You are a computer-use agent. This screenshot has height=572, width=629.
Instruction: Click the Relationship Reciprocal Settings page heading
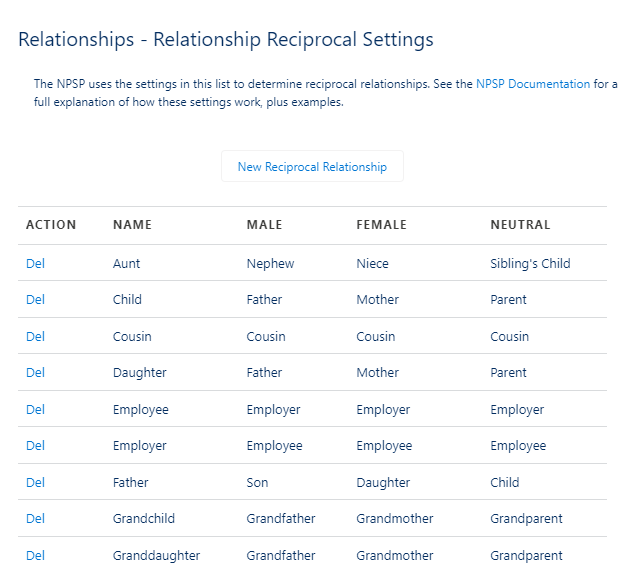pyautogui.click(x=226, y=40)
